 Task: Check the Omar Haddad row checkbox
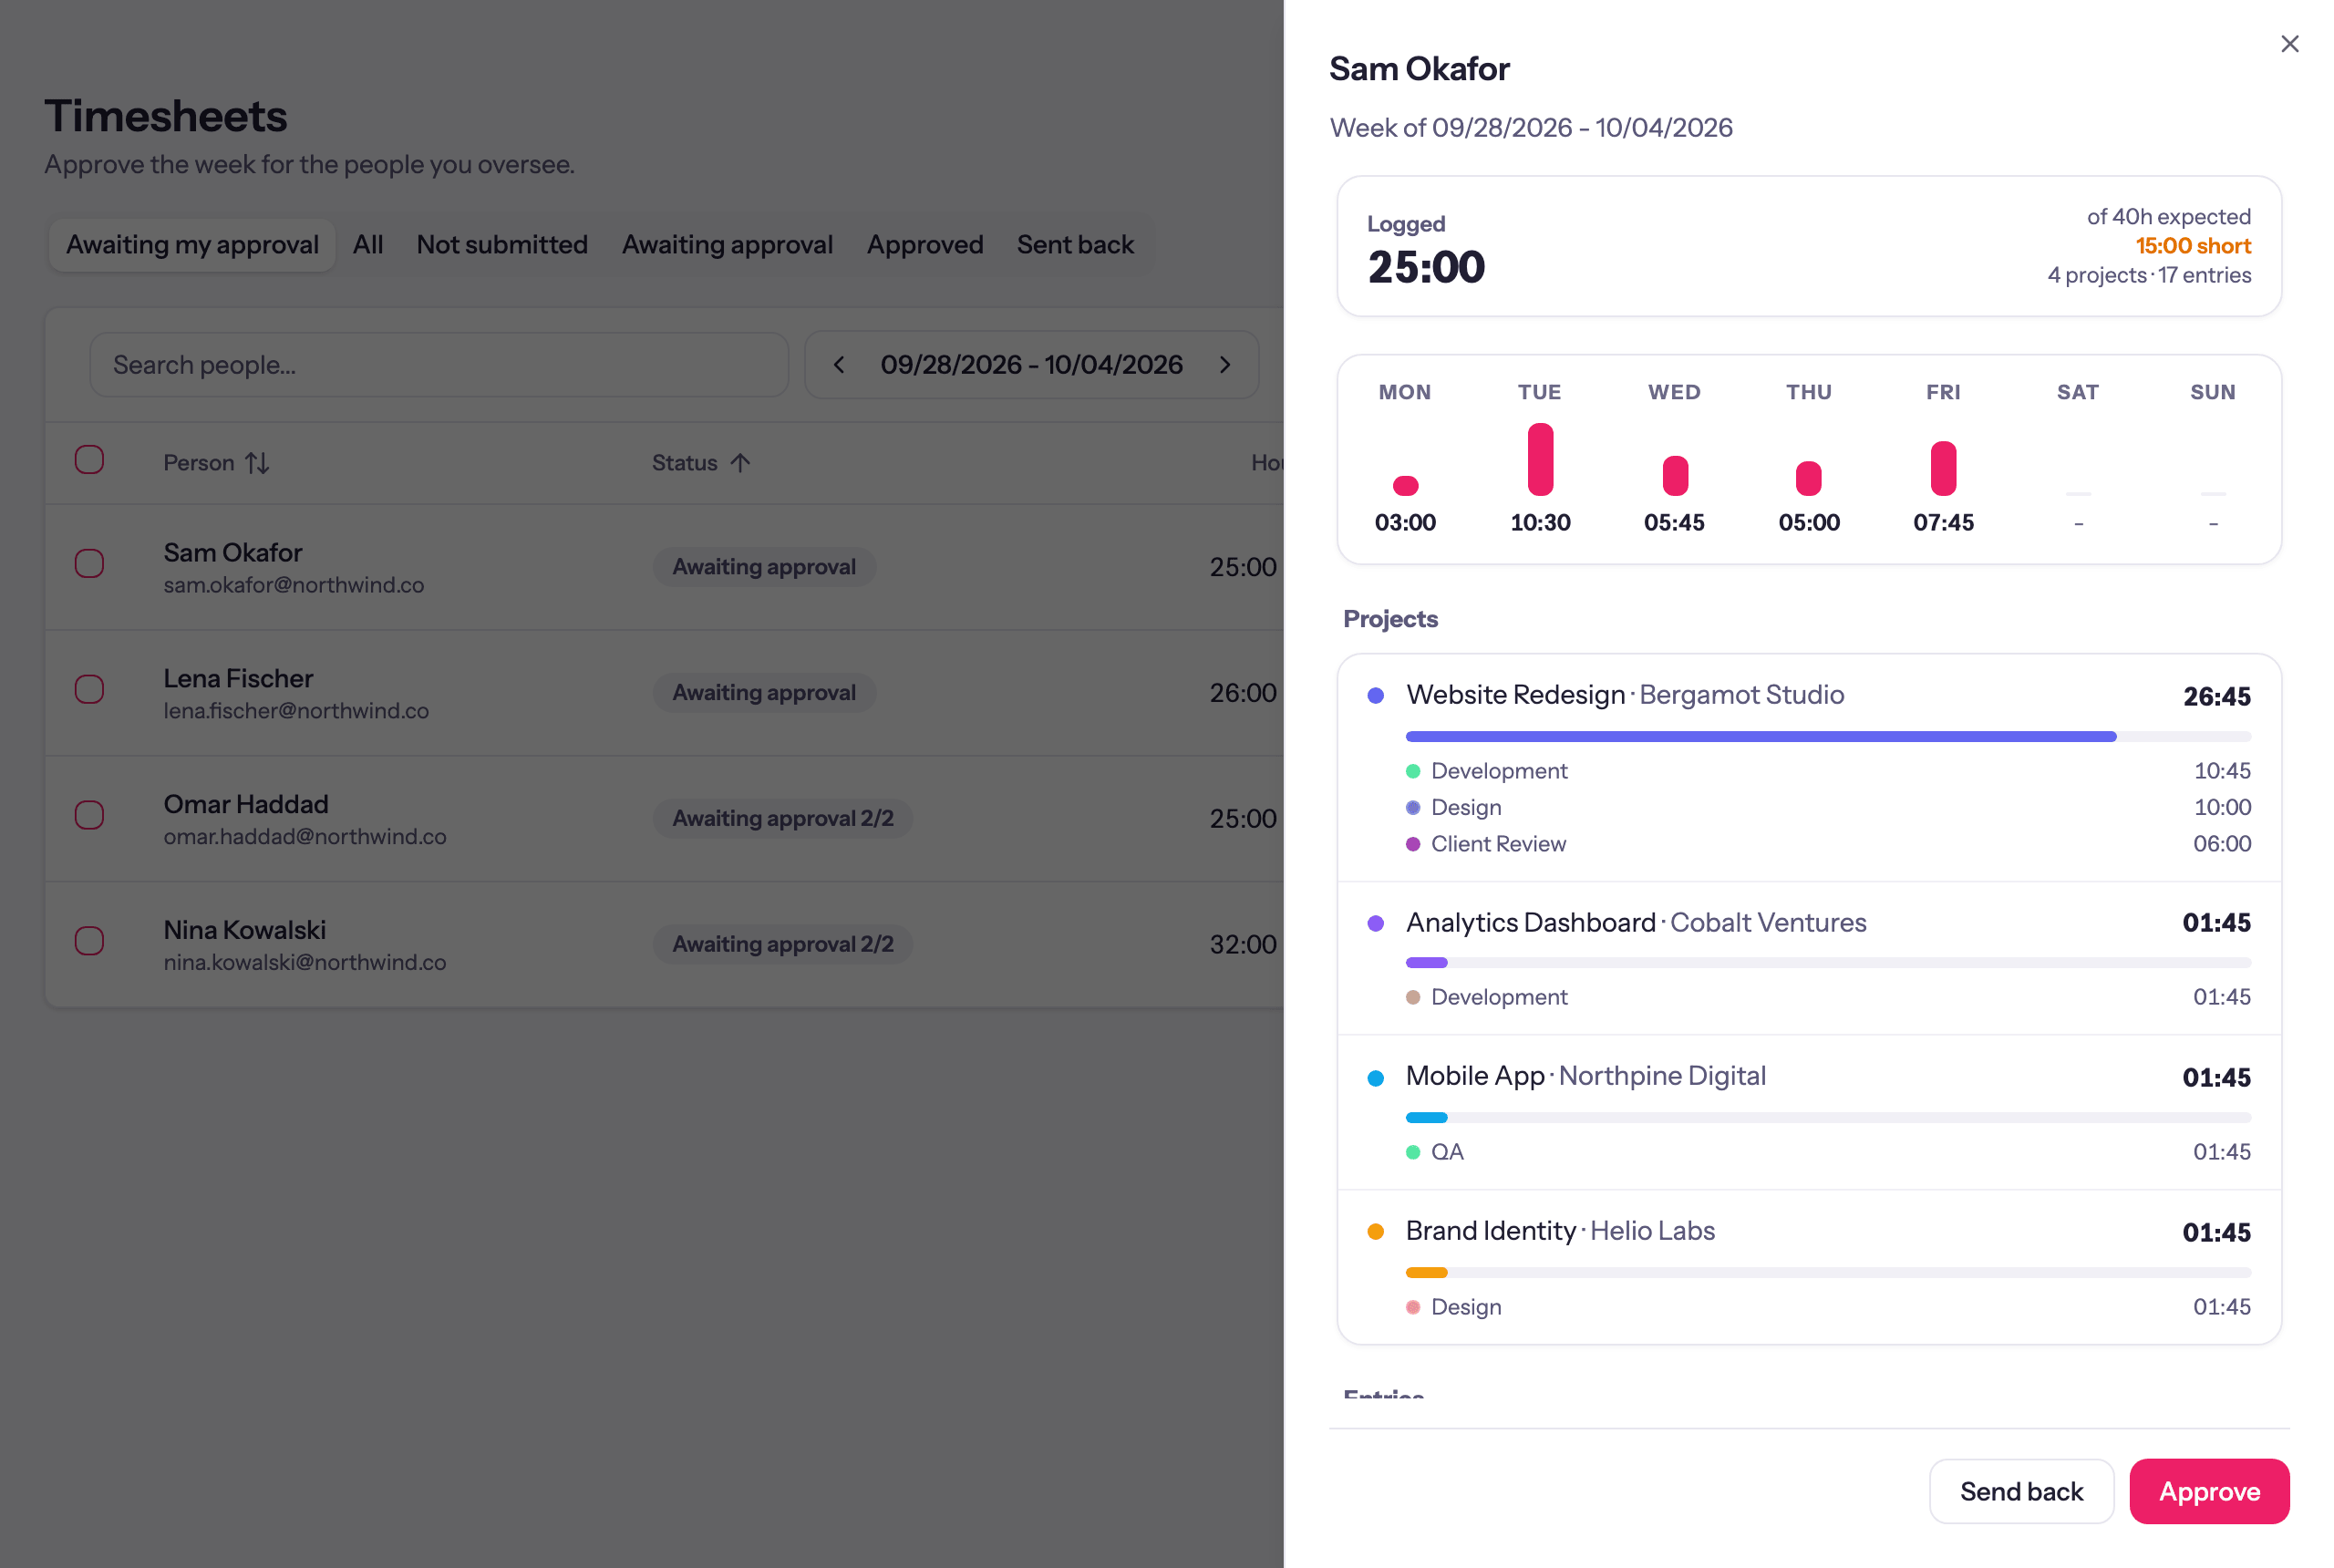pos(90,815)
